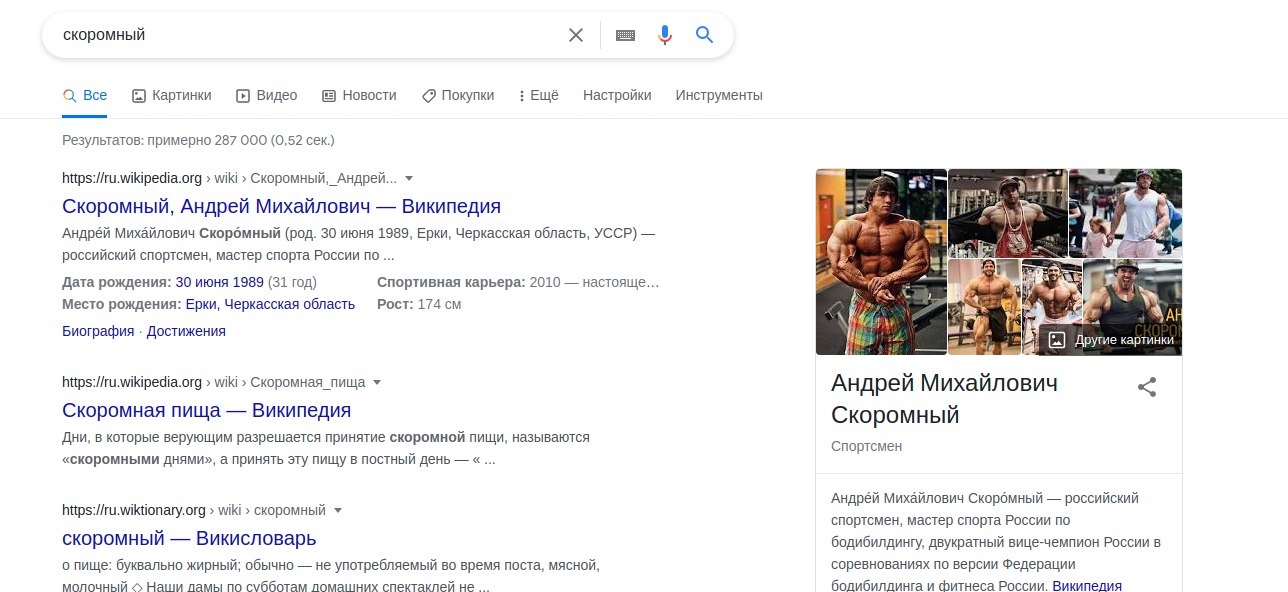Click the Андрей Михайлович Скоромный panel title
The image size is (1288, 592).
pyautogui.click(x=944, y=399)
